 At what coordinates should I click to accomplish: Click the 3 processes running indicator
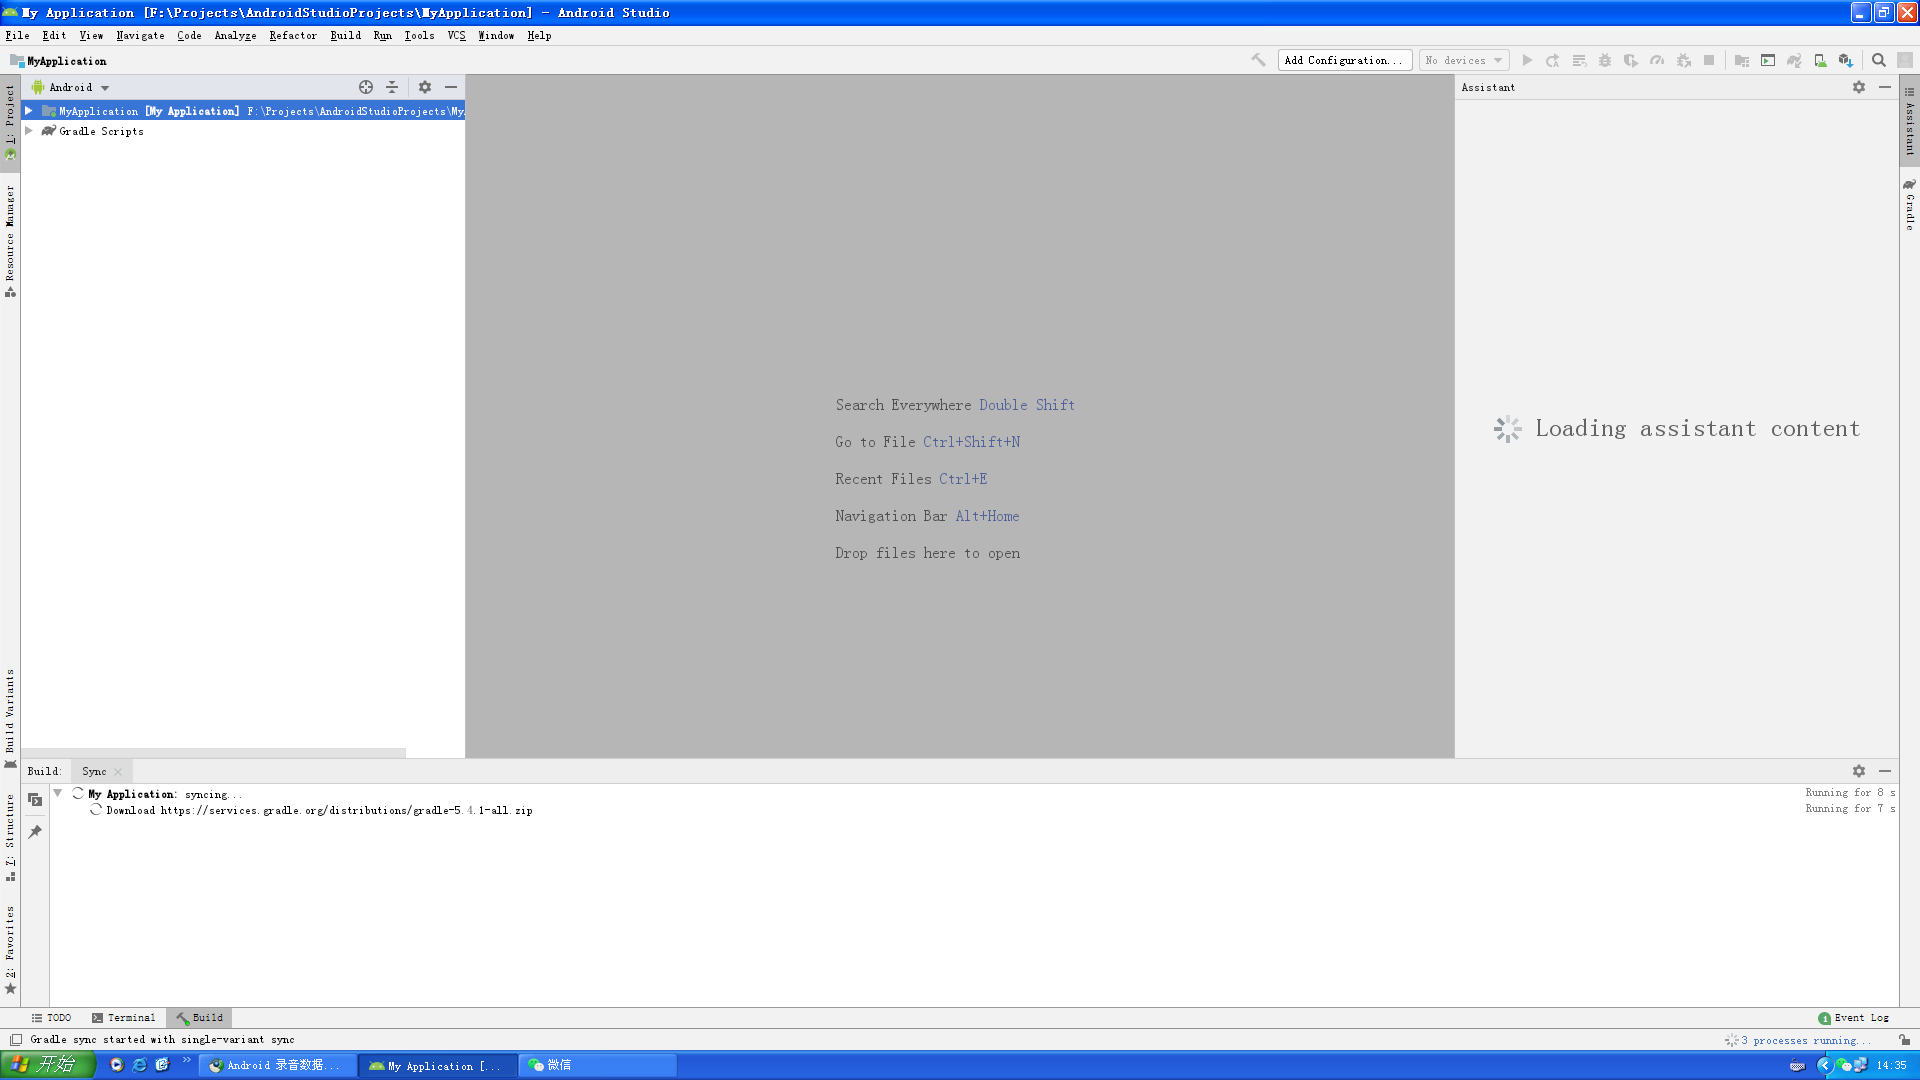tap(1797, 1040)
